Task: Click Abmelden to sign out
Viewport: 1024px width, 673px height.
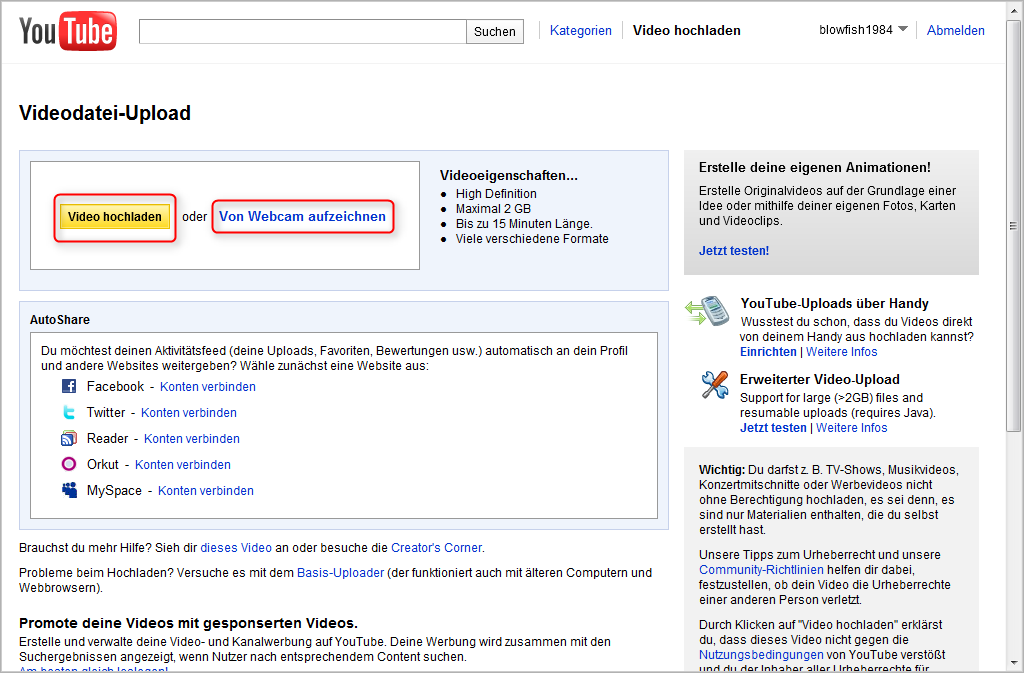Action: (955, 30)
